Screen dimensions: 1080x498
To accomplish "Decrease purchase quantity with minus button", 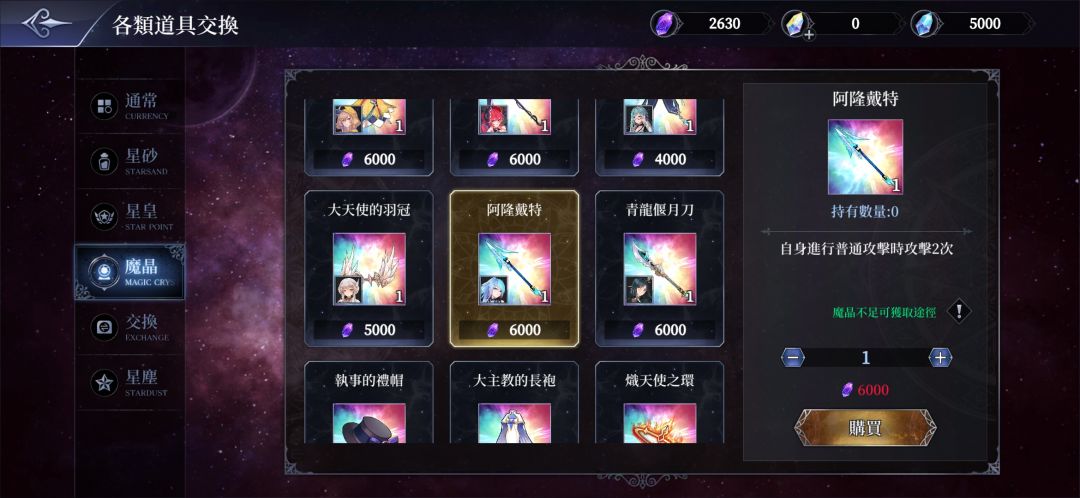I will click(x=793, y=357).
